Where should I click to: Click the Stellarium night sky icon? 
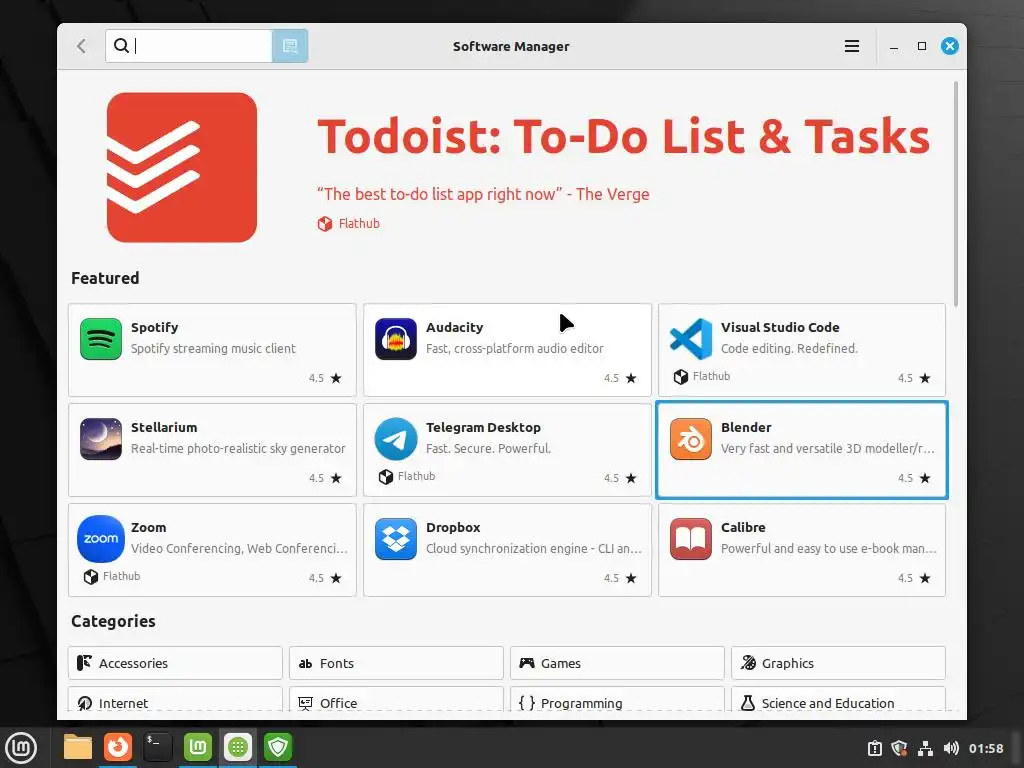pos(101,439)
